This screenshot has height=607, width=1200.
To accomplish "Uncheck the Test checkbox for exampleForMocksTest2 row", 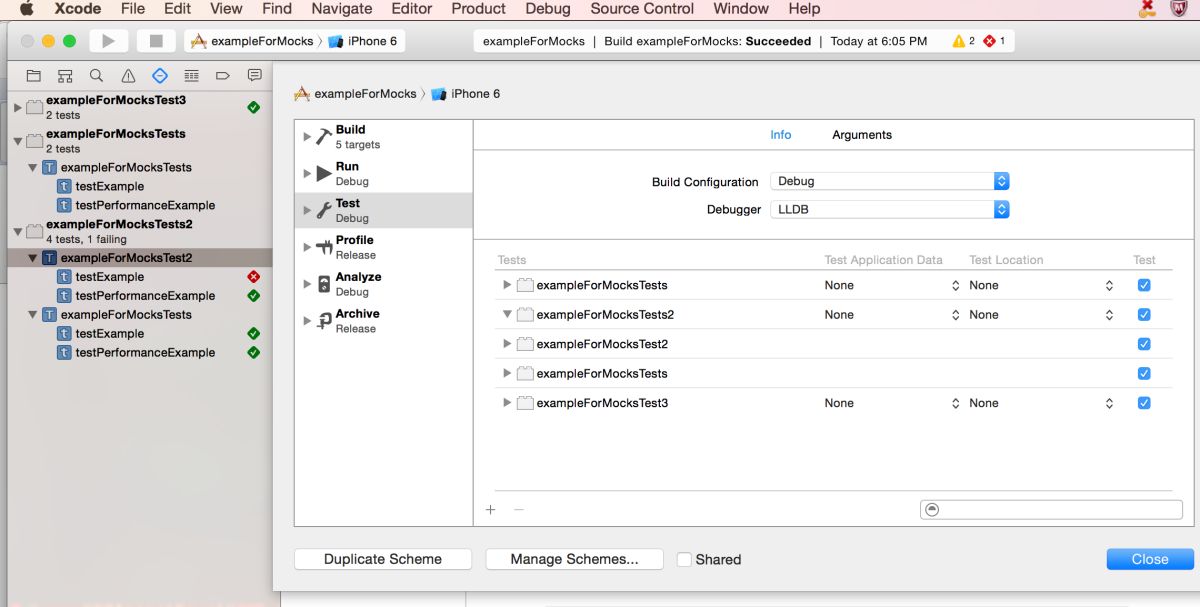I will coord(1144,344).
